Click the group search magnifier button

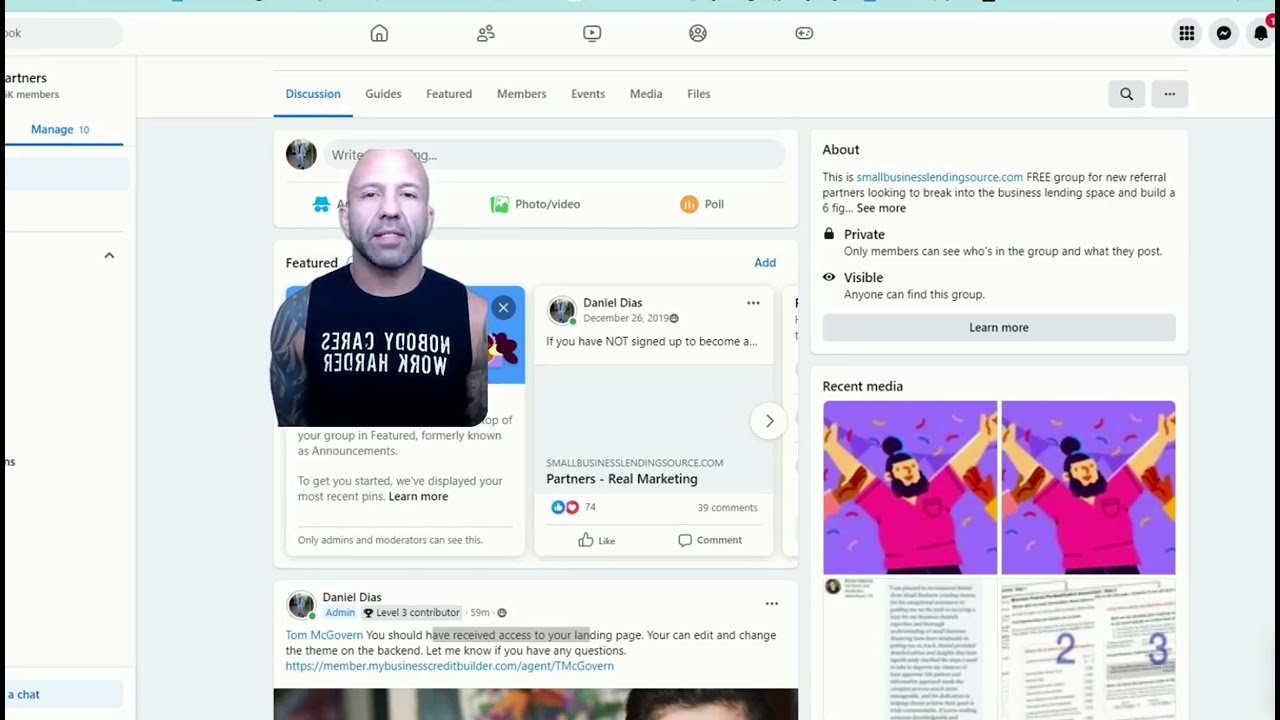pyautogui.click(x=1126, y=94)
